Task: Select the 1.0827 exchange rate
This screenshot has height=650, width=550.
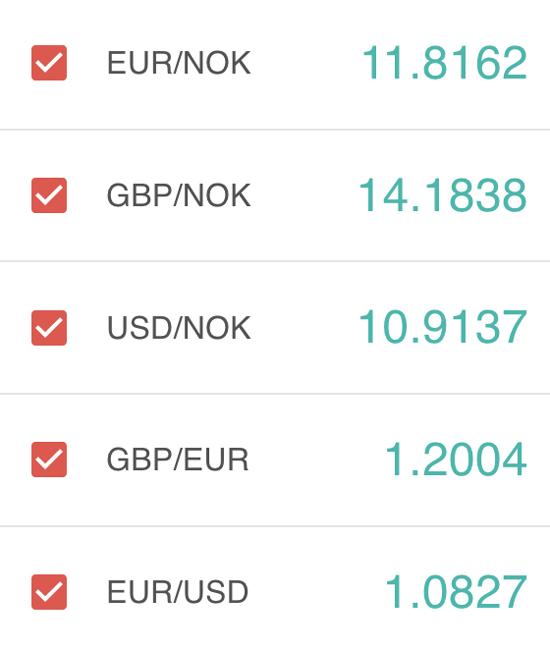Action: click(456, 592)
